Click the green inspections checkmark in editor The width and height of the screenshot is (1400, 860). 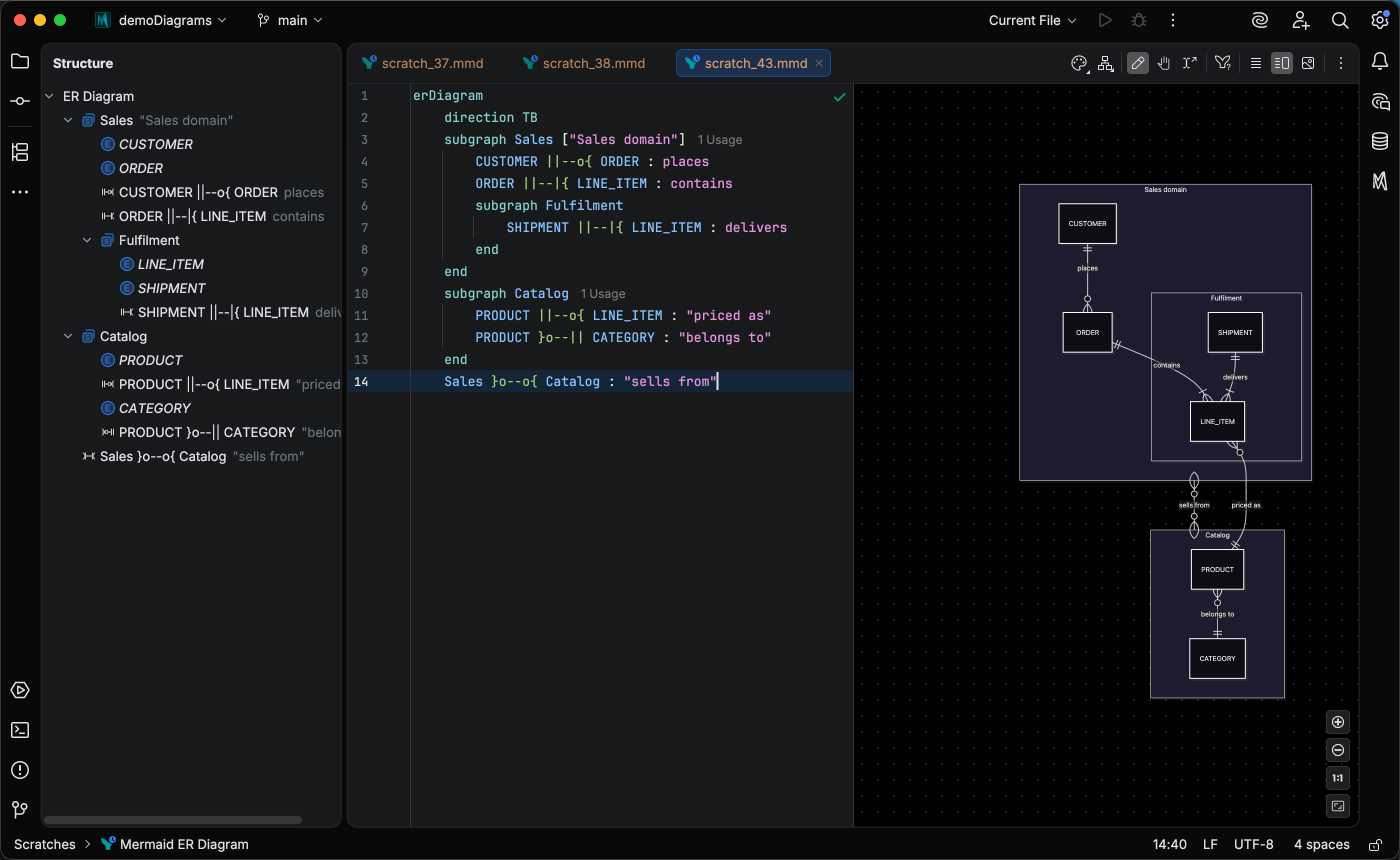(x=840, y=97)
